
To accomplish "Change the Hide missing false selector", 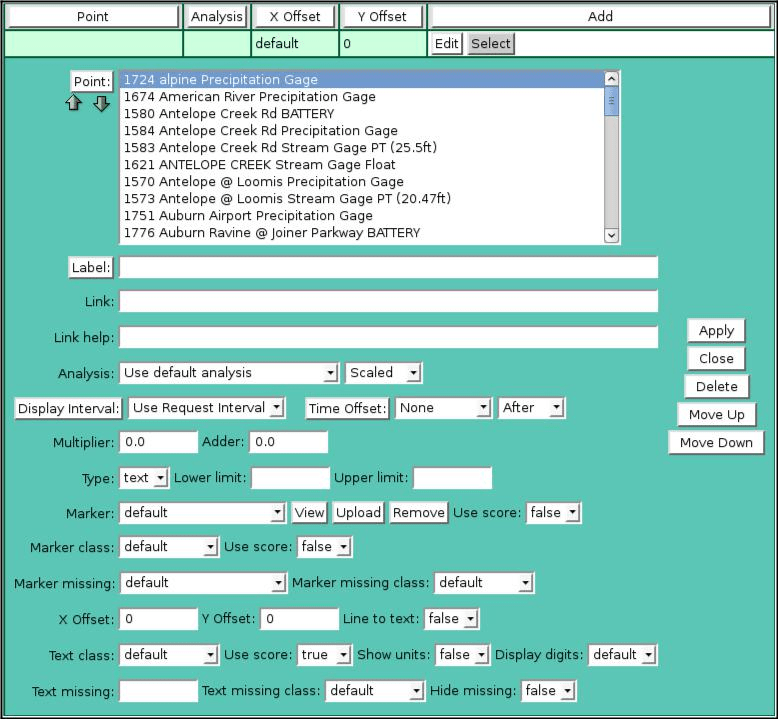I will [x=549, y=691].
